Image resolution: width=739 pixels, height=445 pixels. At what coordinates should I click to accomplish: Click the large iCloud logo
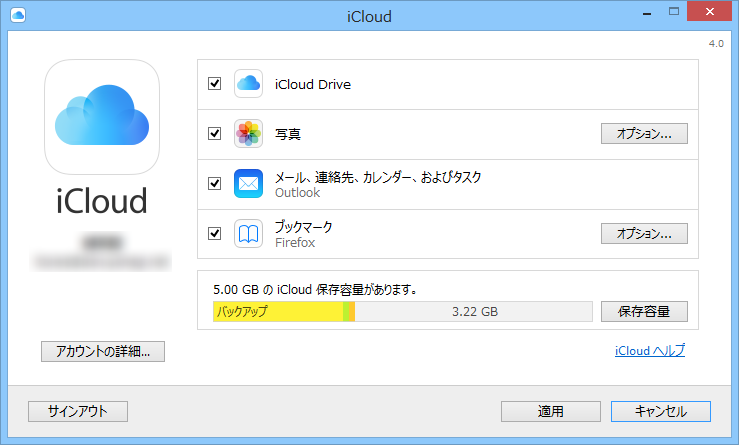(x=102, y=116)
